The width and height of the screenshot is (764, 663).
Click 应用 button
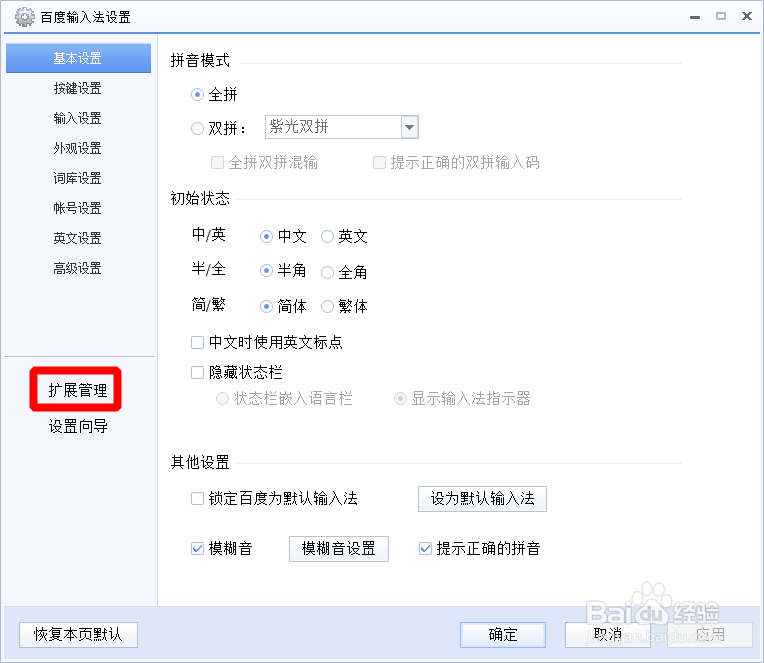pos(710,635)
